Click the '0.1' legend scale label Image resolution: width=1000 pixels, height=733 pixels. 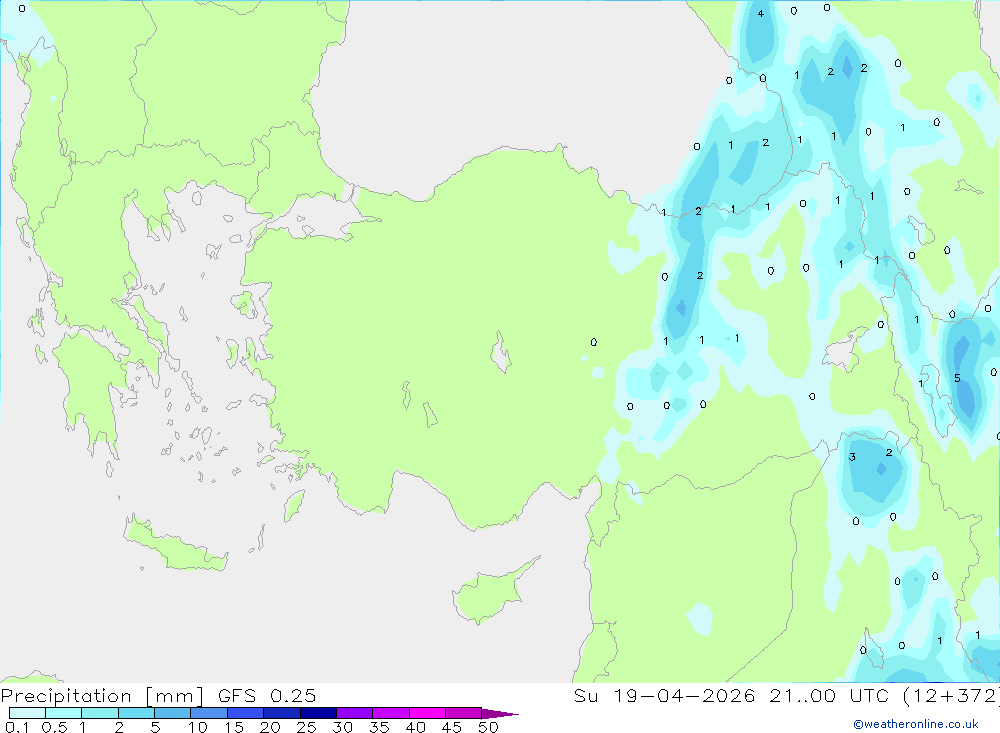pyautogui.click(x=17, y=727)
